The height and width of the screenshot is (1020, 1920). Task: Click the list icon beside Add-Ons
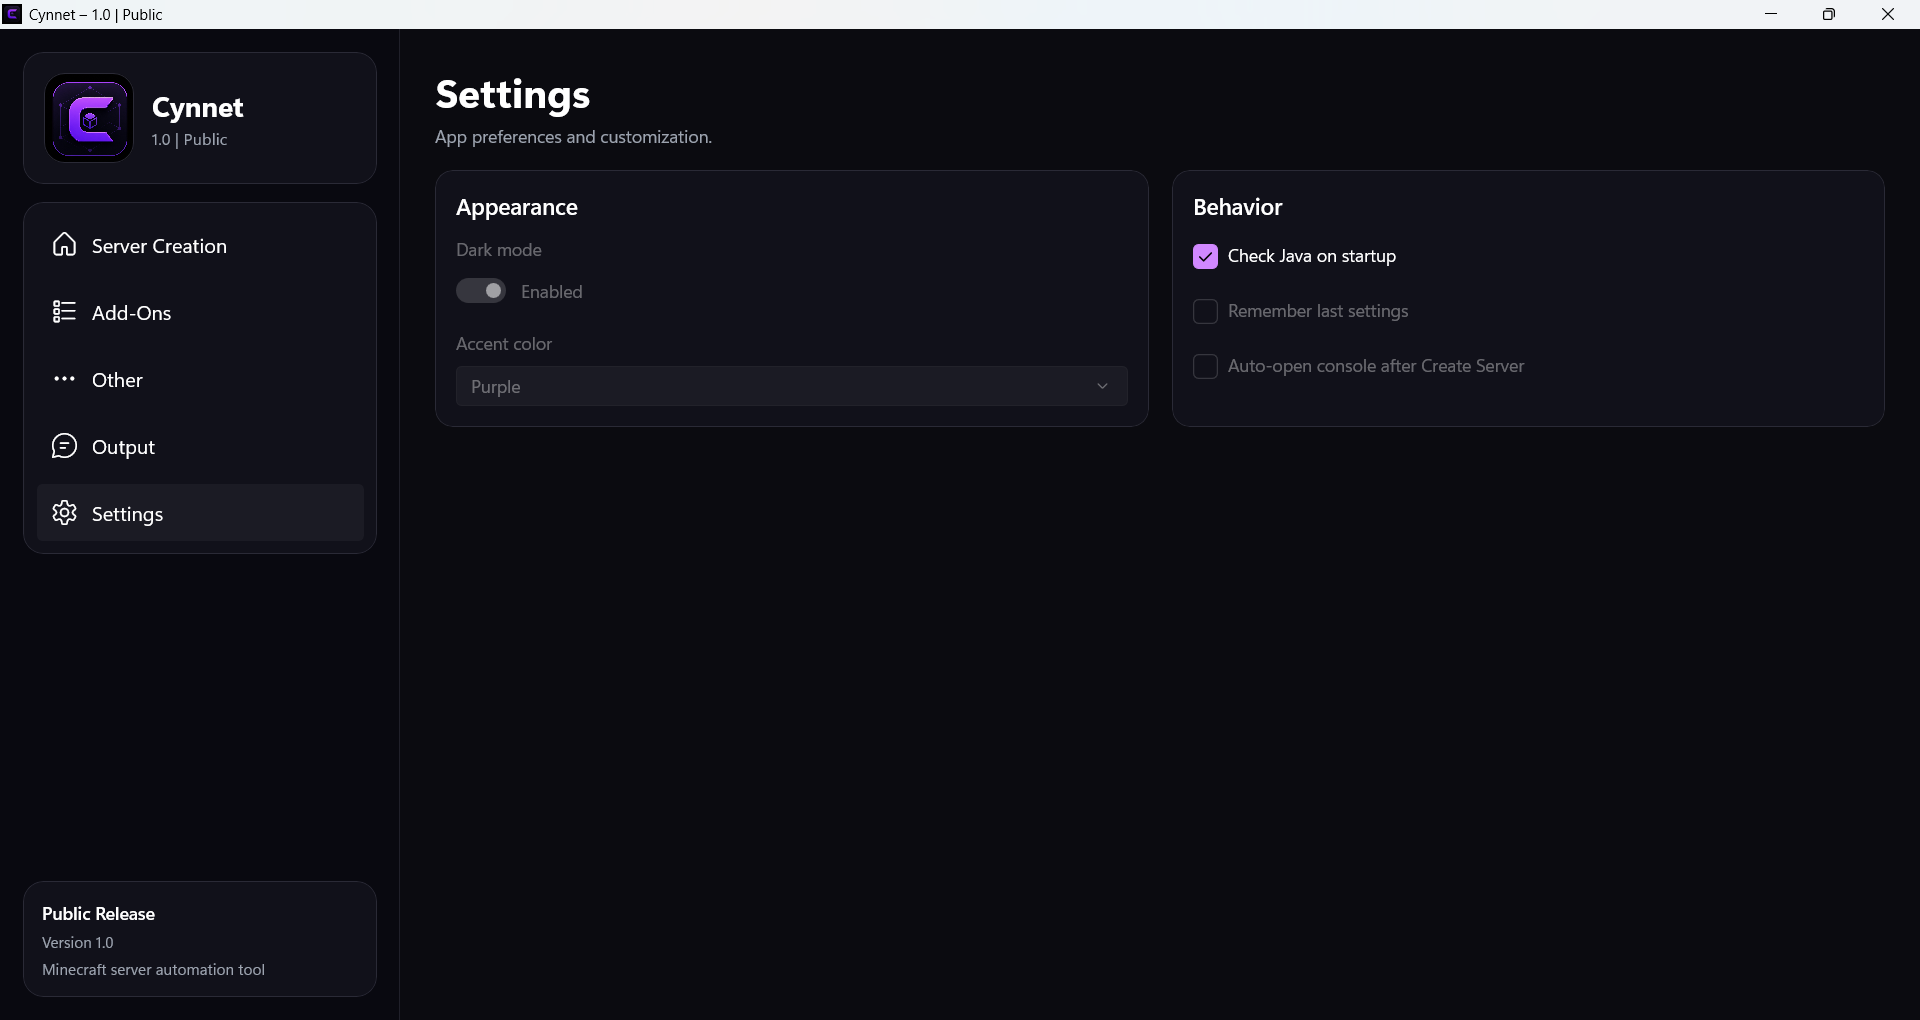(65, 312)
